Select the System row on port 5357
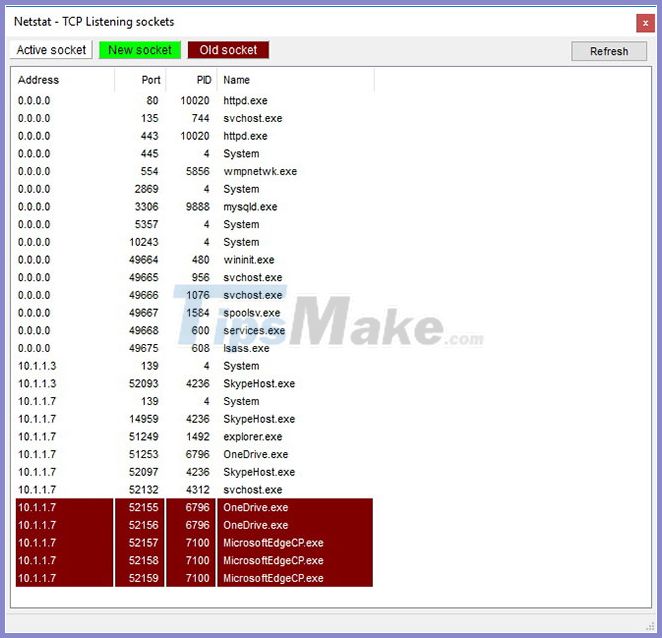Viewport: 662px width, 638px height. 194,225
